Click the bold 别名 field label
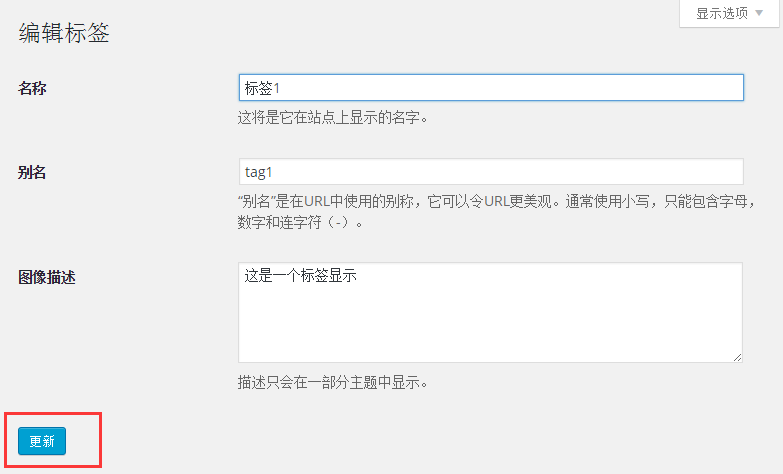 33,172
